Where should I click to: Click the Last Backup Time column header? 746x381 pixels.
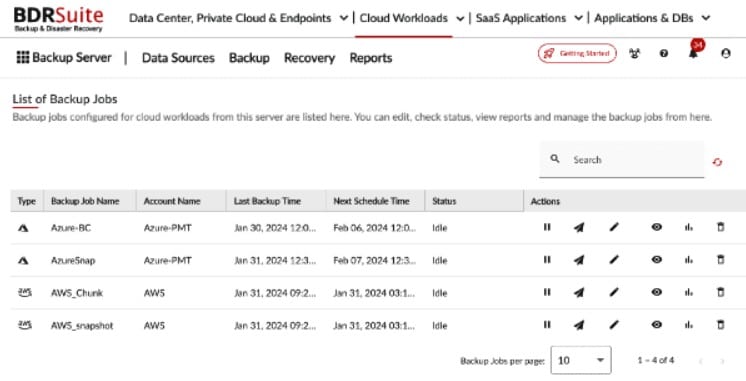click(x=267, y=201)
